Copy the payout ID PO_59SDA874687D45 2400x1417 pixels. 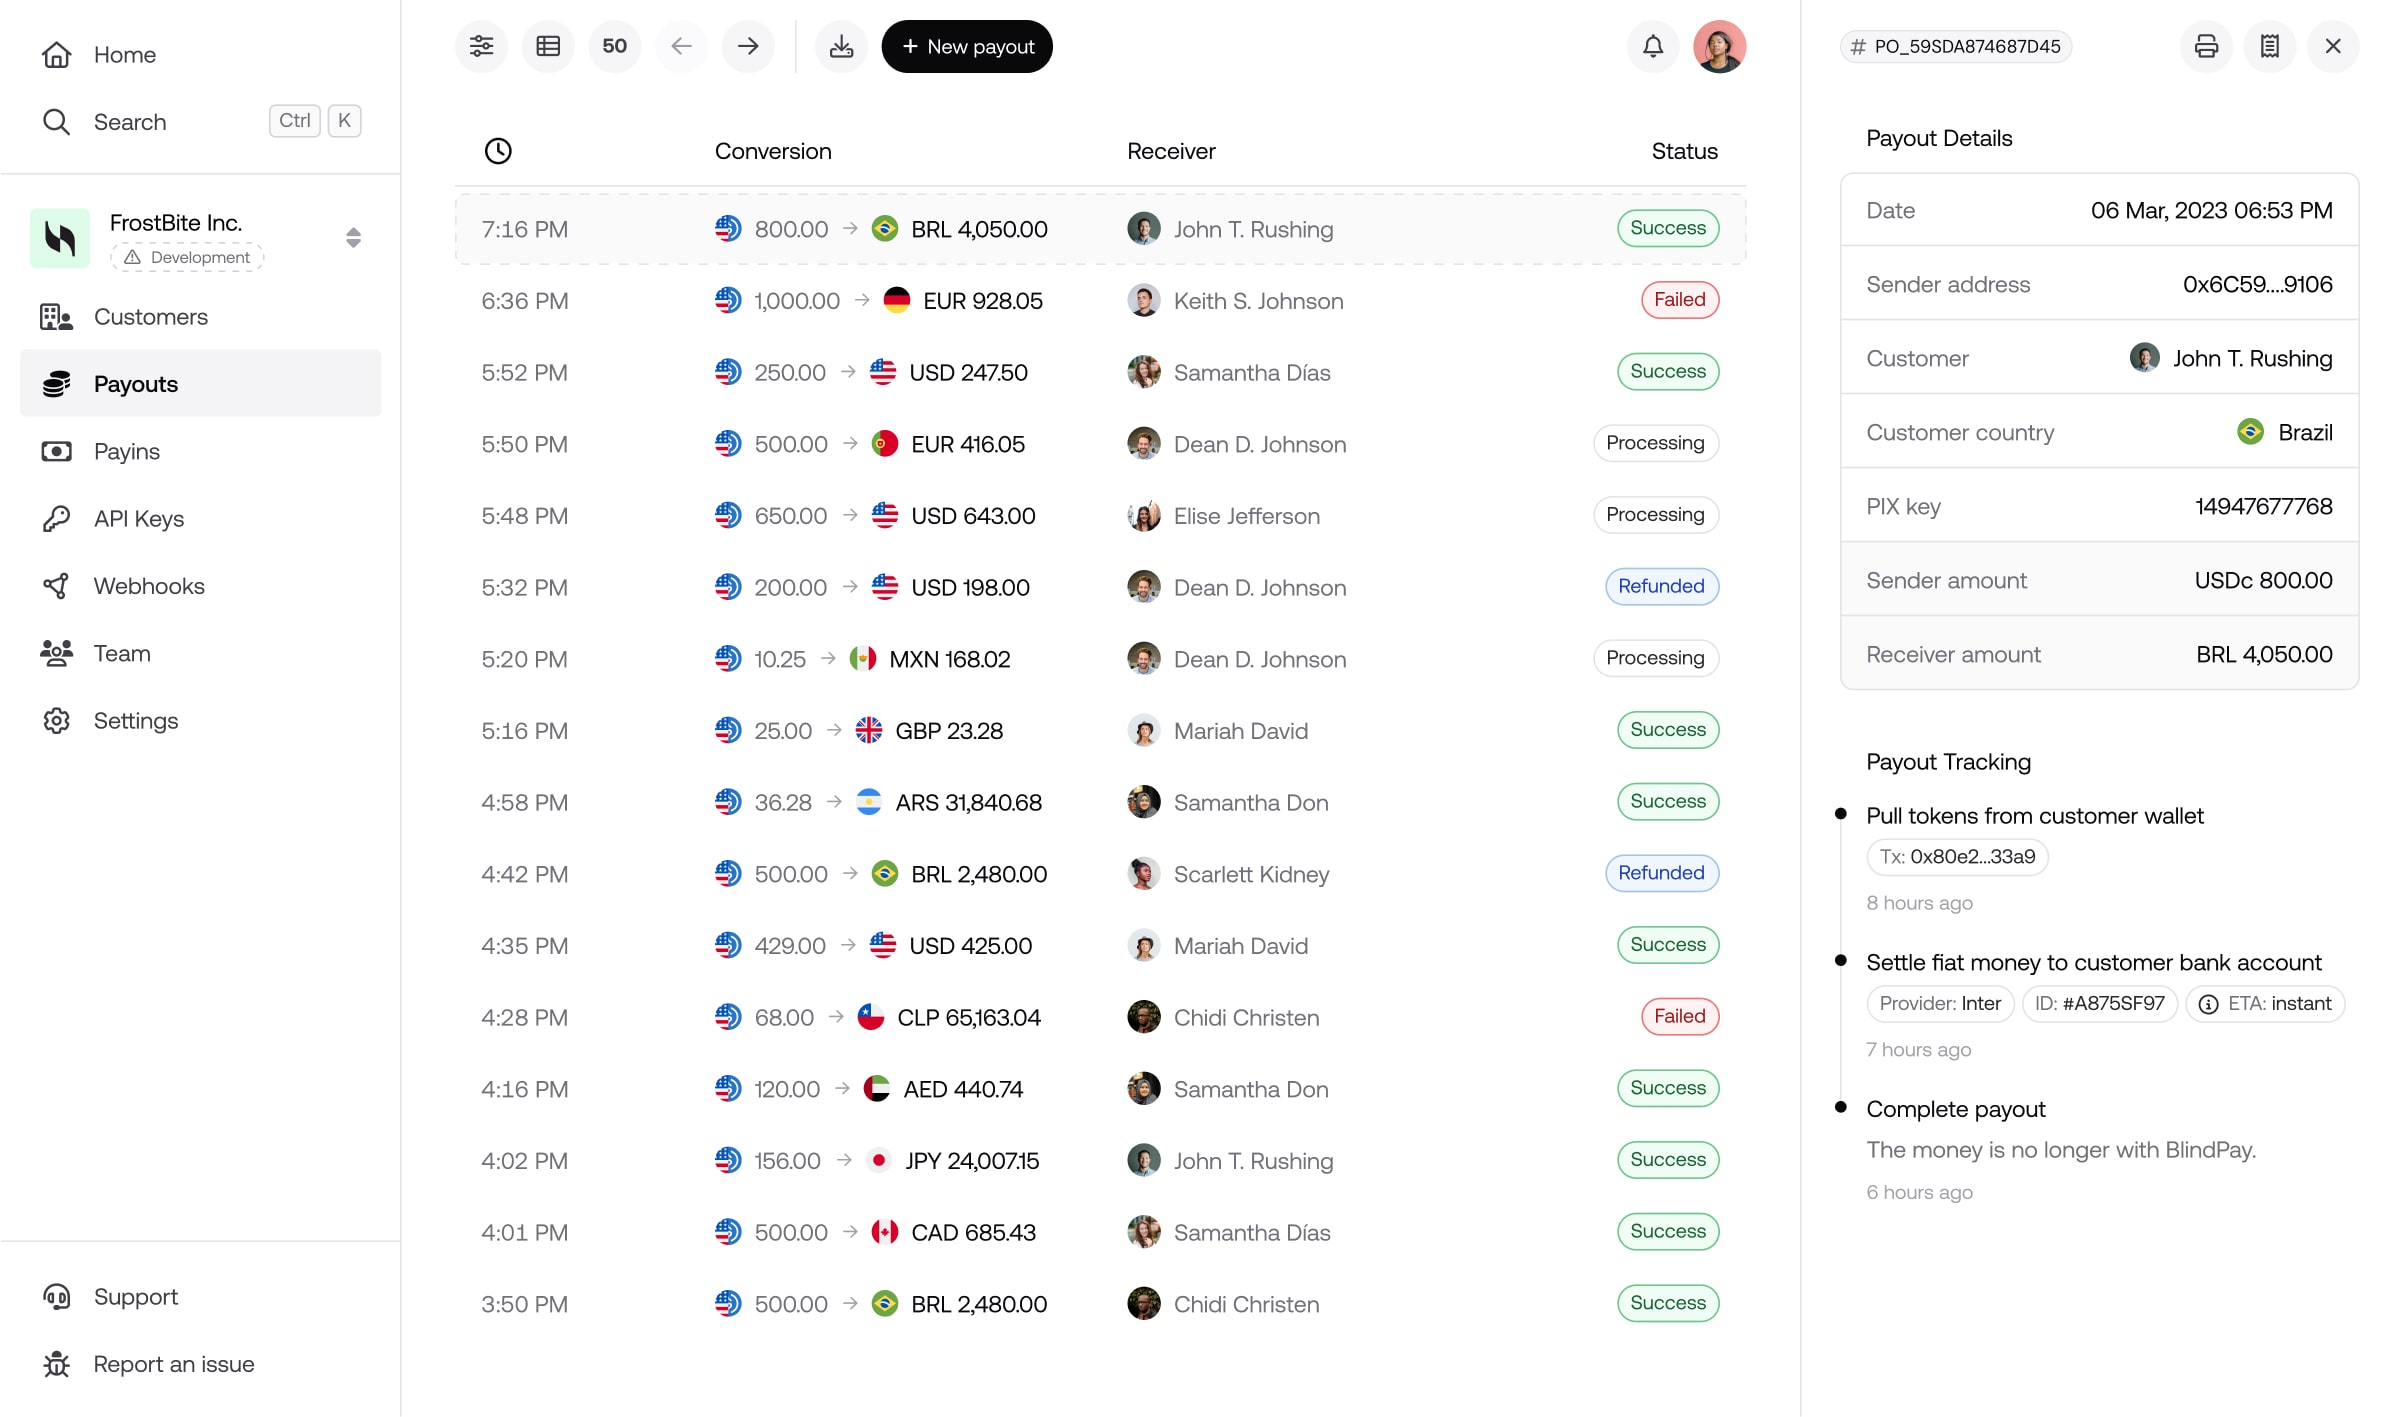pyautogui.click(x=1956, y=46)
